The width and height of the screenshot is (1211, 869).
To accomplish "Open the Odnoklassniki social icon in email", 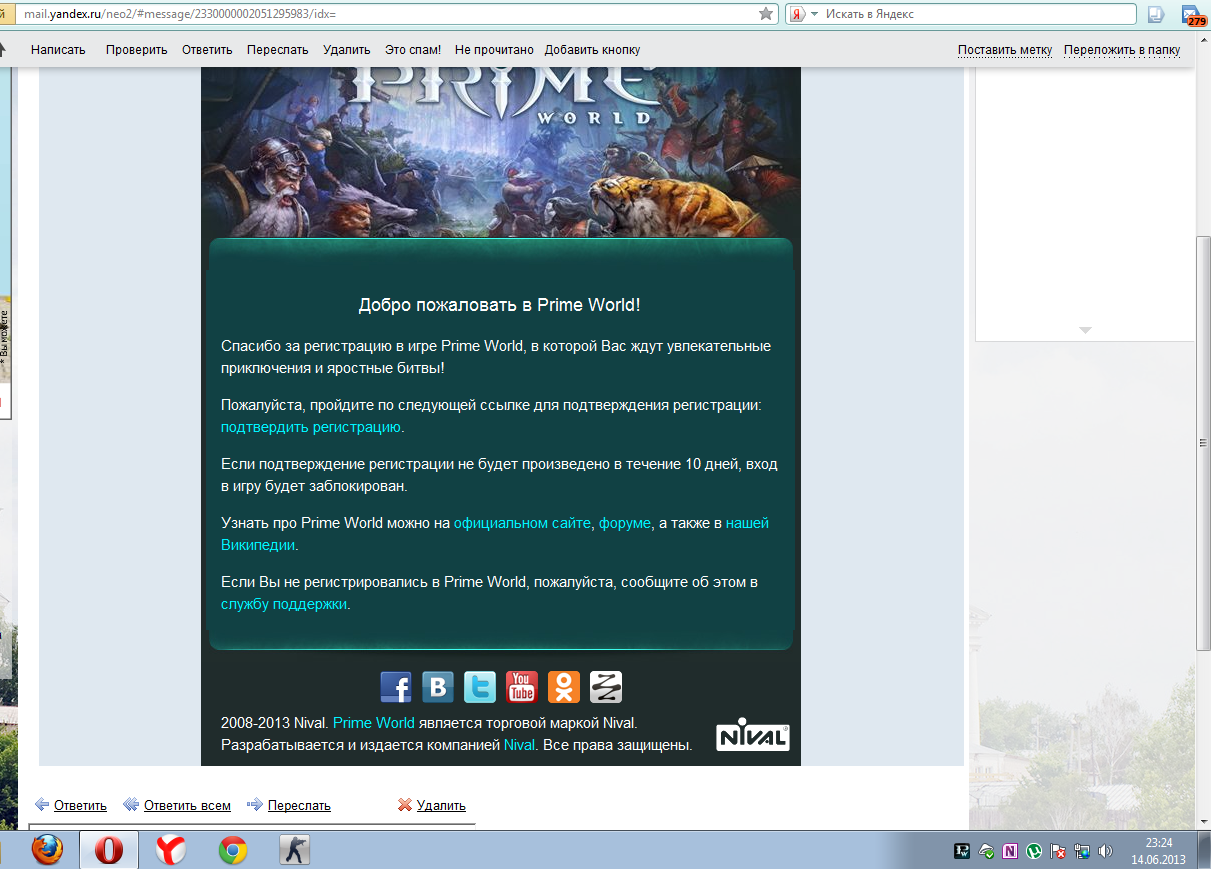I will tap(564, 687).
